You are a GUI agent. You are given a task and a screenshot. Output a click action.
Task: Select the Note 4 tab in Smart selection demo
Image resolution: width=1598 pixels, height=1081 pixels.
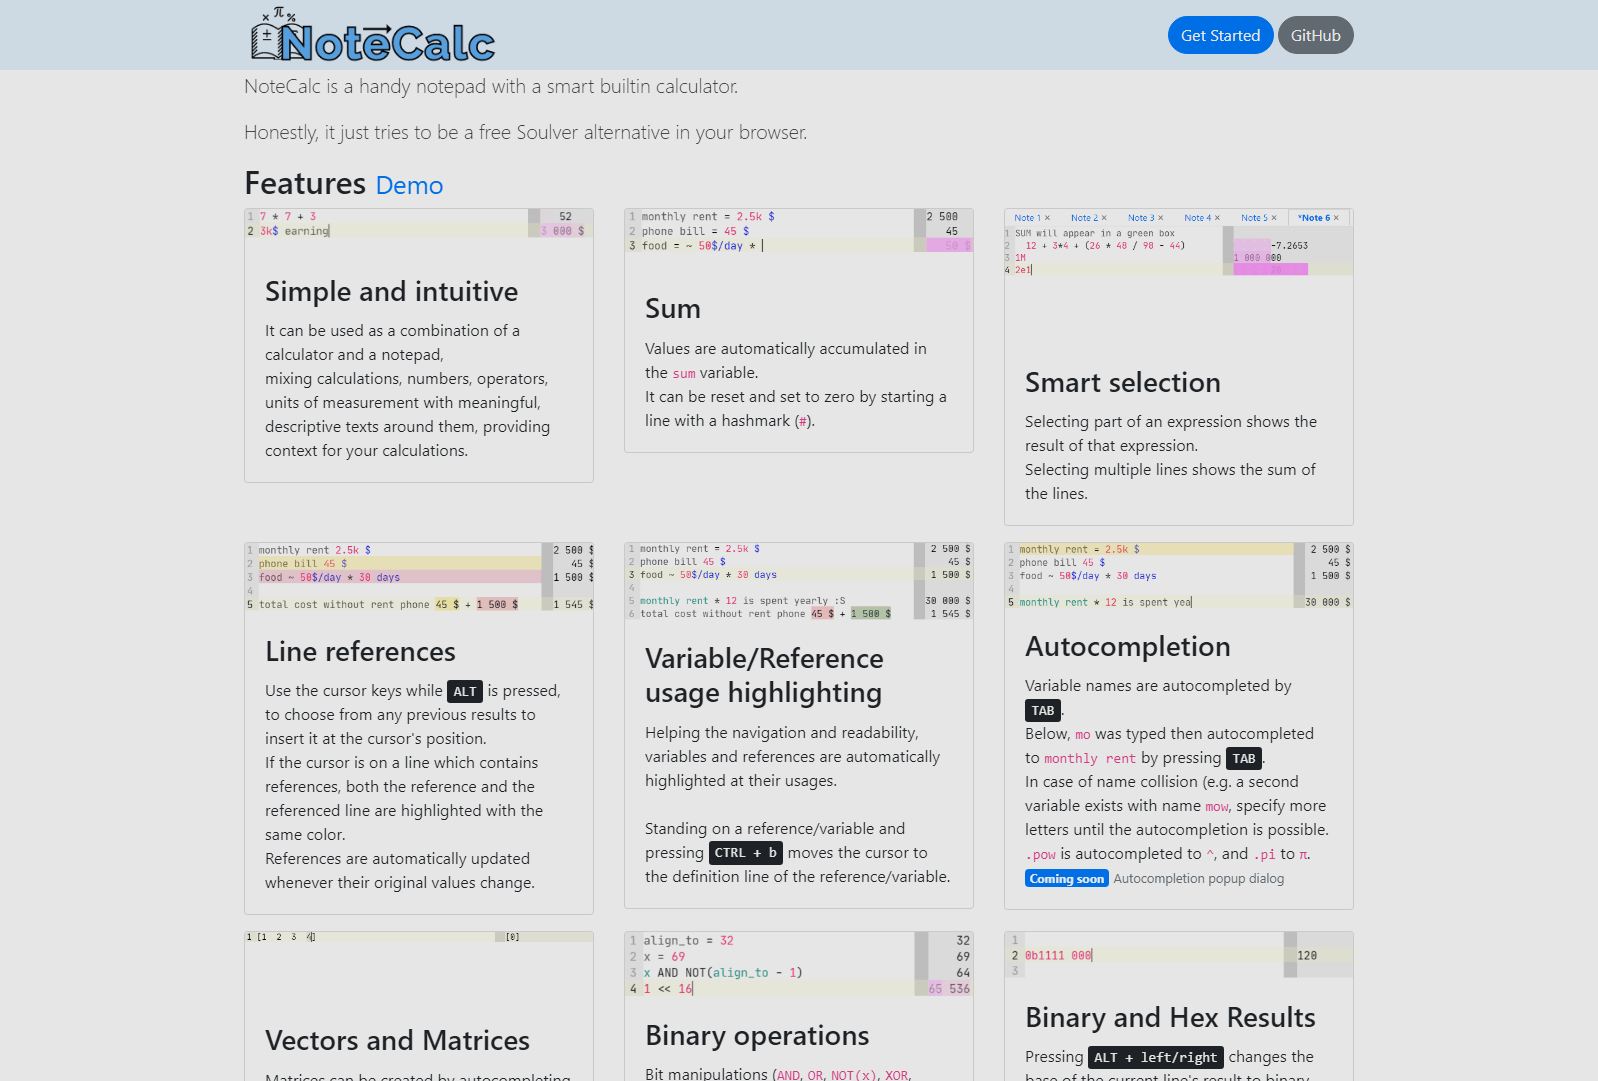click(1197, 217)
